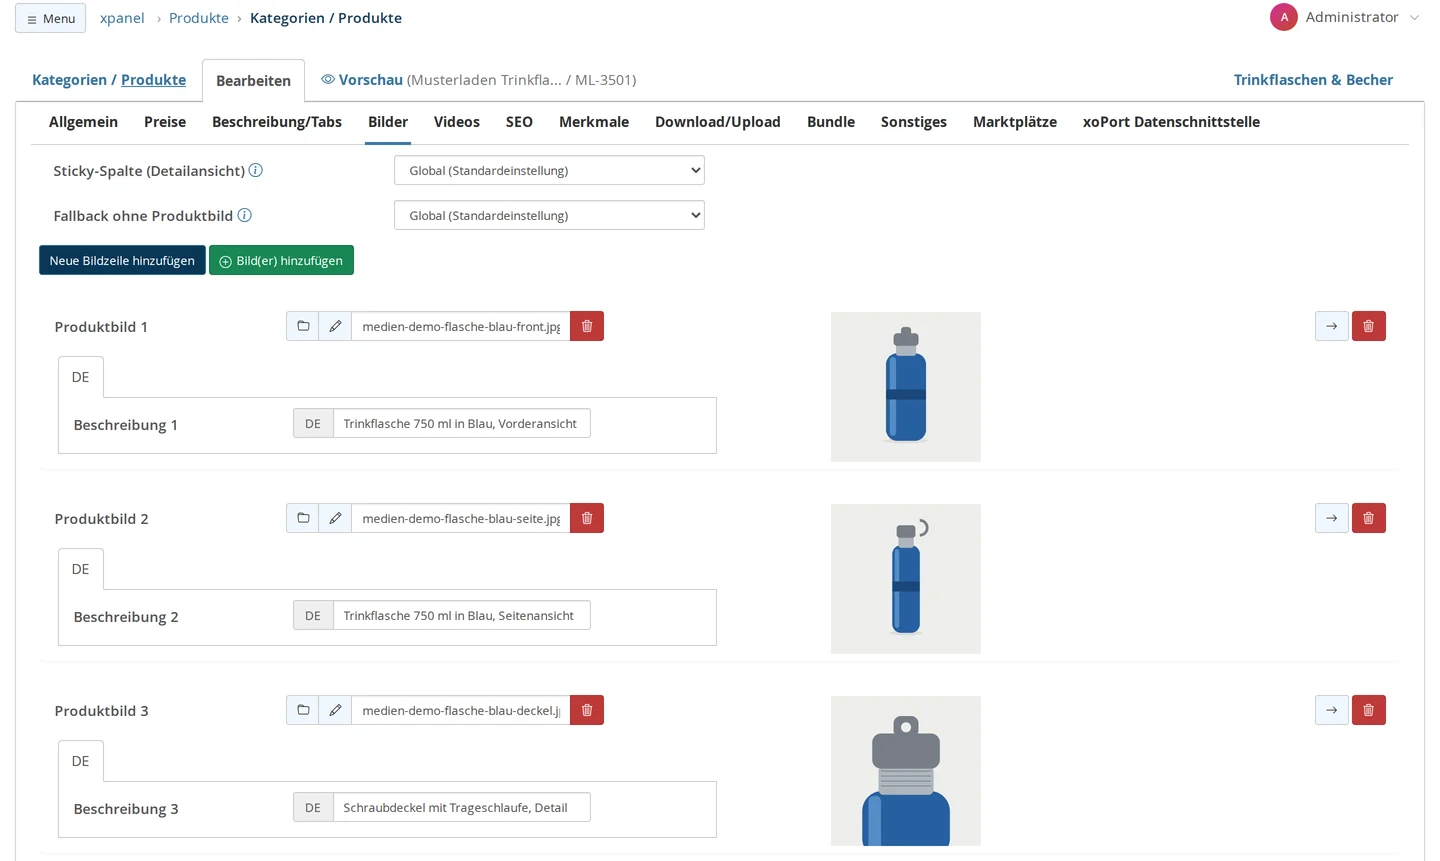This screenshot has width=1440, height=861.
Task: Open Vorschau preview link
Action: (x=362, y=80)
